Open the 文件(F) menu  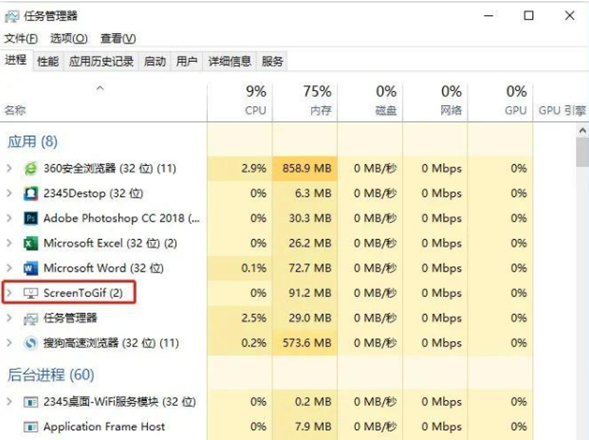pyautogui.click(x=21, y=38)
